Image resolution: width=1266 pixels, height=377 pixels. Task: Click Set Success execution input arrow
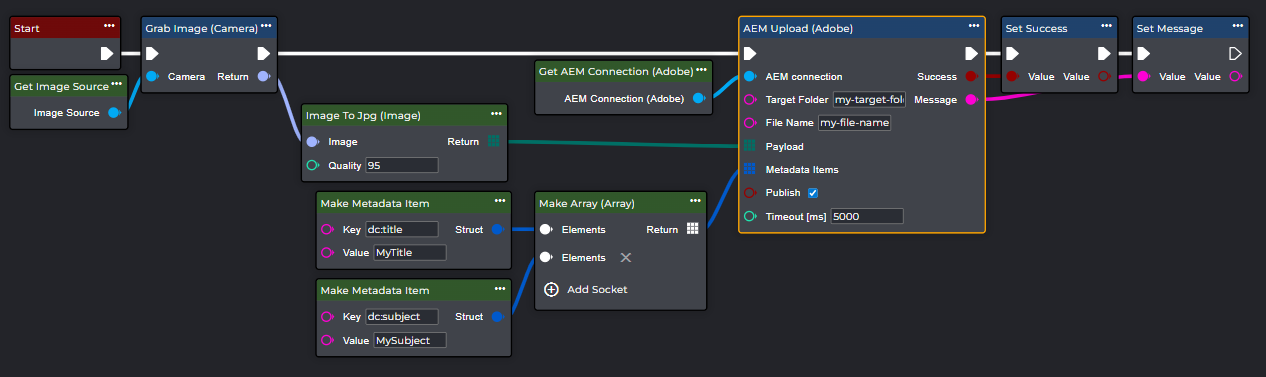pyautogui.click(x=1012, y=53)
